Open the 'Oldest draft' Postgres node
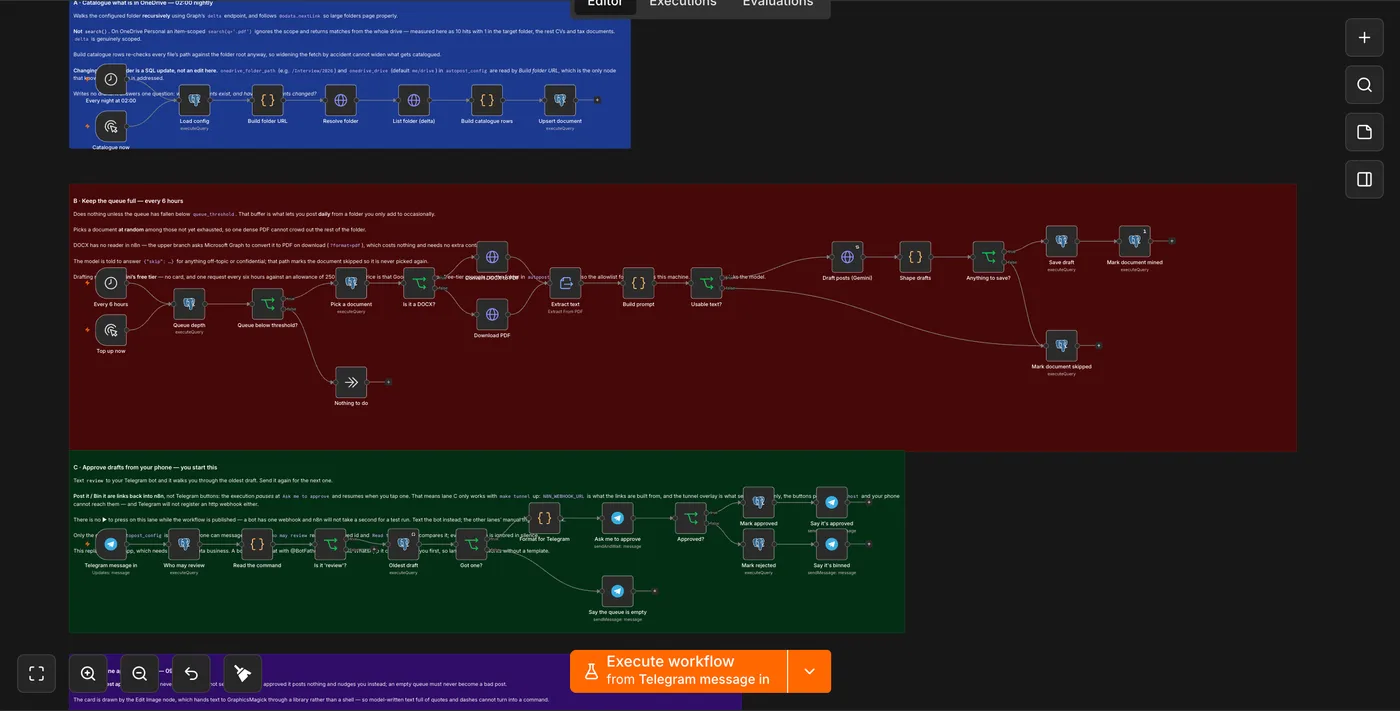 pyautogui.click(x=403, y=544)
